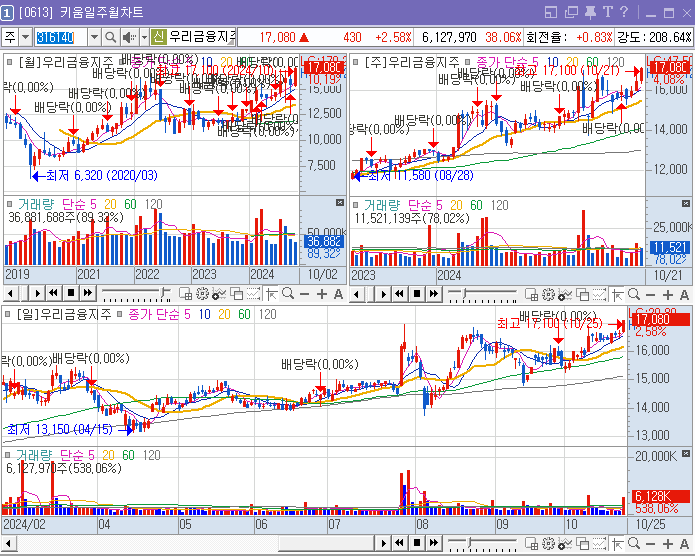Click monthly chart plus zoom-in icon

click(x=322, y=294)
